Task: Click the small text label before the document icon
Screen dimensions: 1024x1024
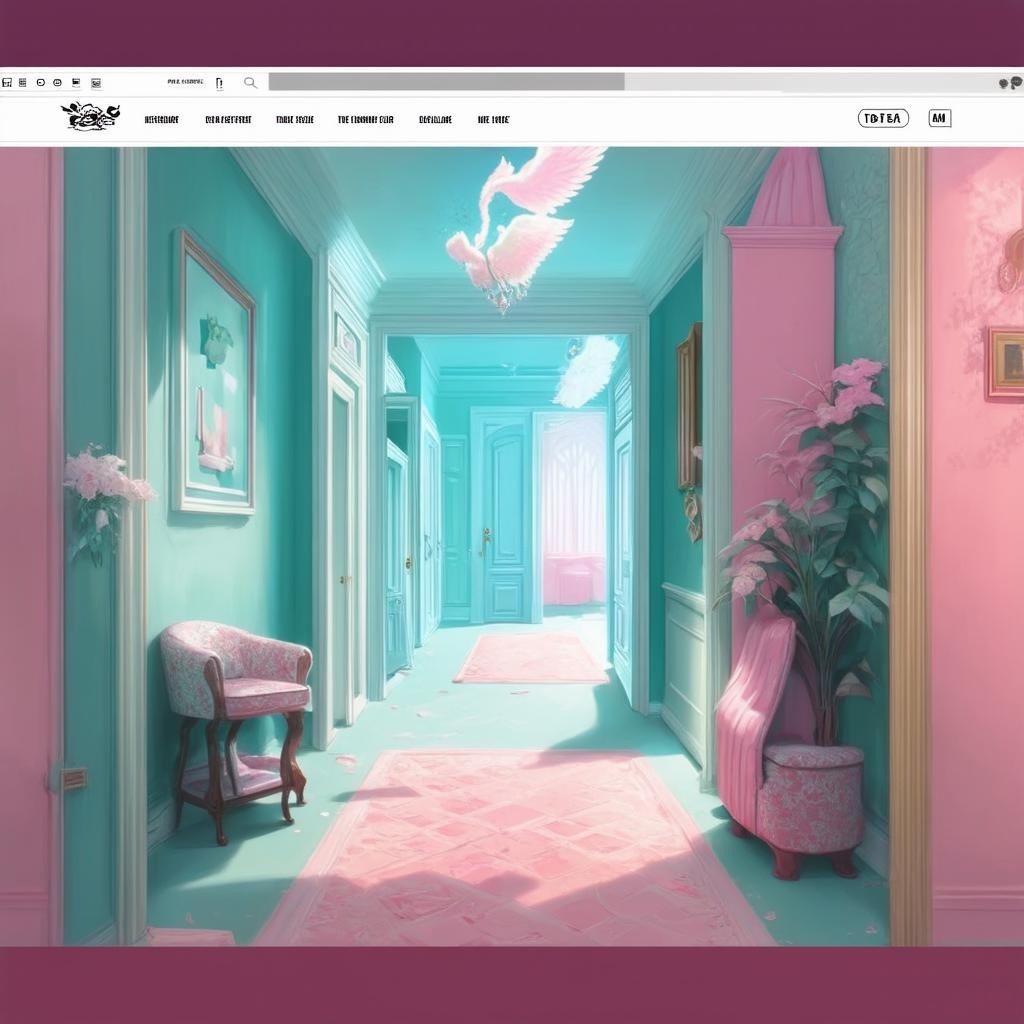Action: 185,82
